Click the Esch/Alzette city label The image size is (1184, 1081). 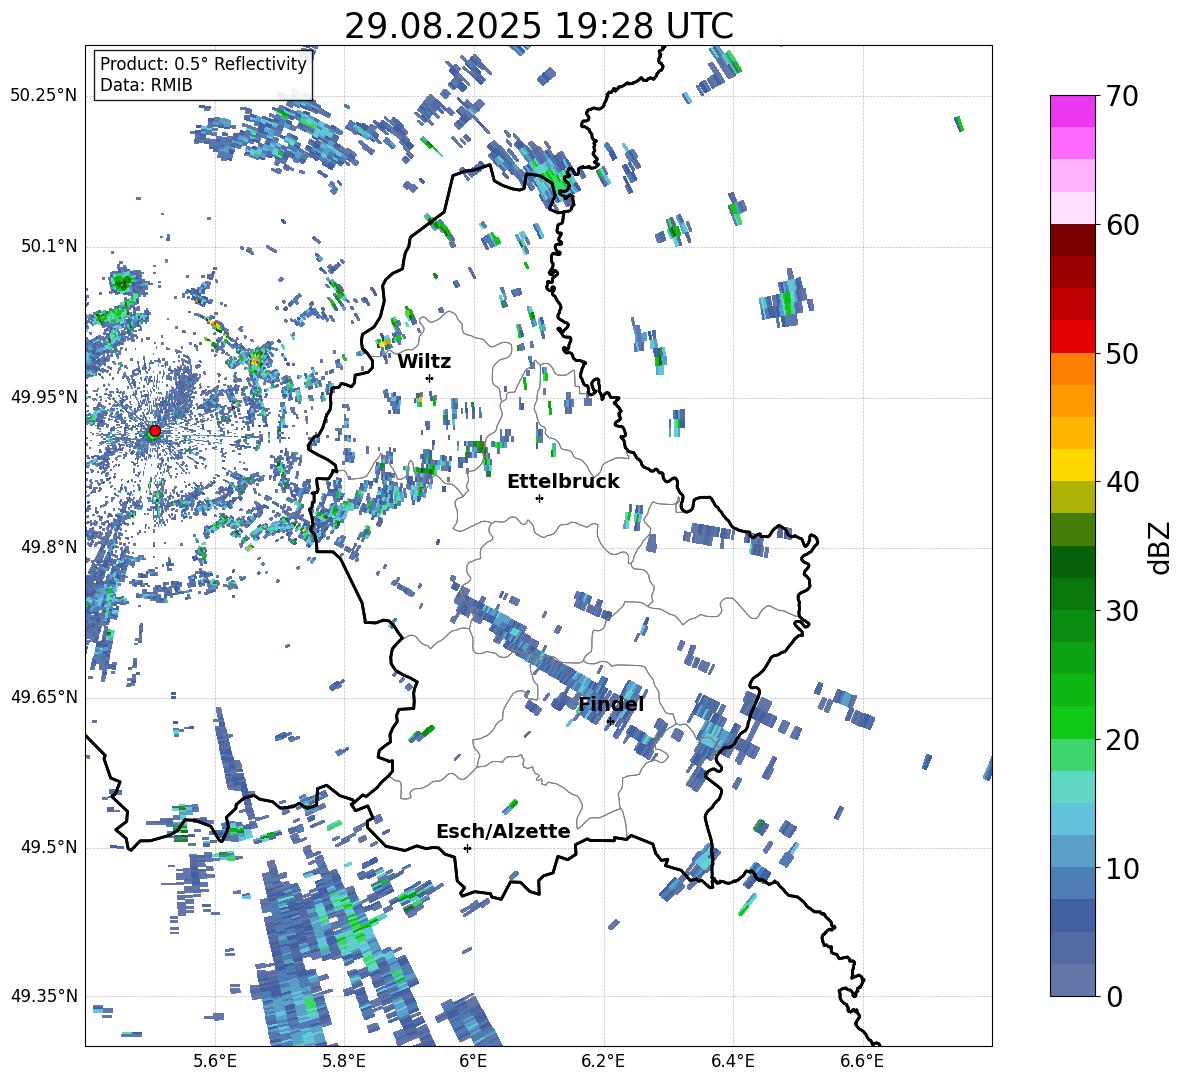tap(503, 831)
